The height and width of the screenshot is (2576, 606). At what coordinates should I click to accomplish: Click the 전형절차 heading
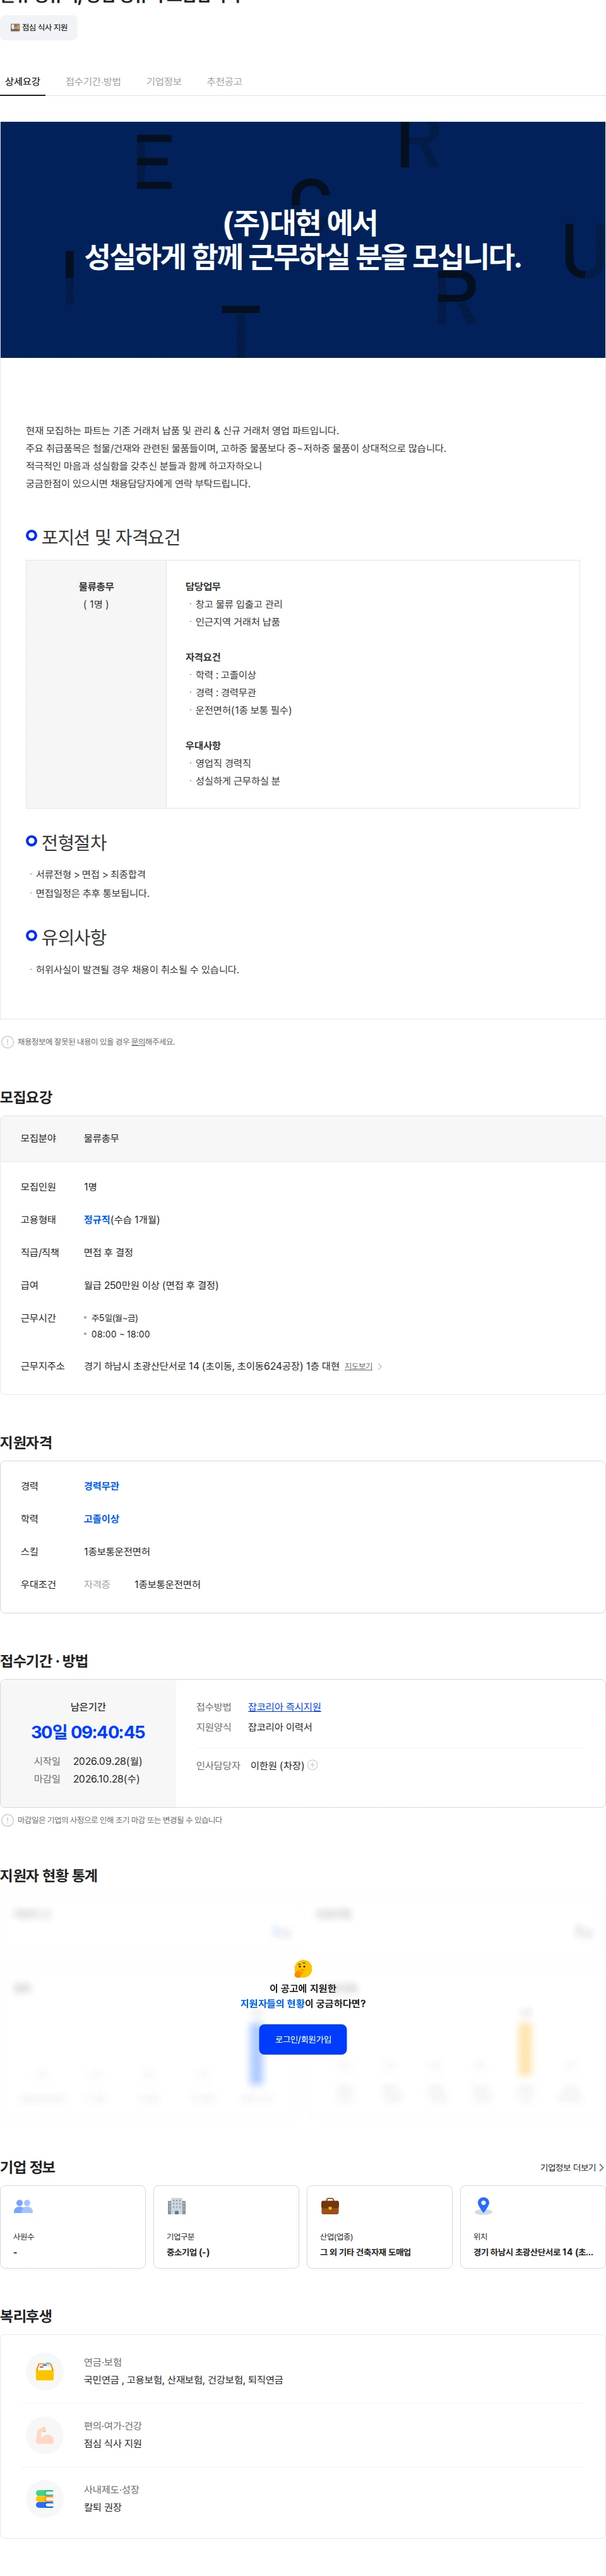click(74, 842)
